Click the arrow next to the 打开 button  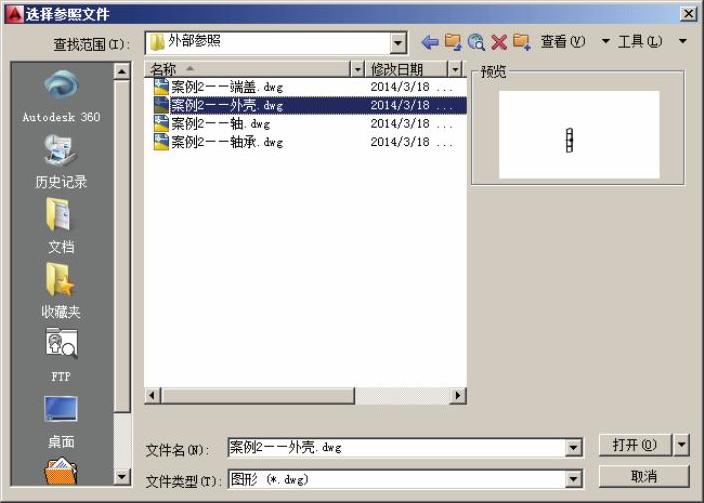coord(682,445)
